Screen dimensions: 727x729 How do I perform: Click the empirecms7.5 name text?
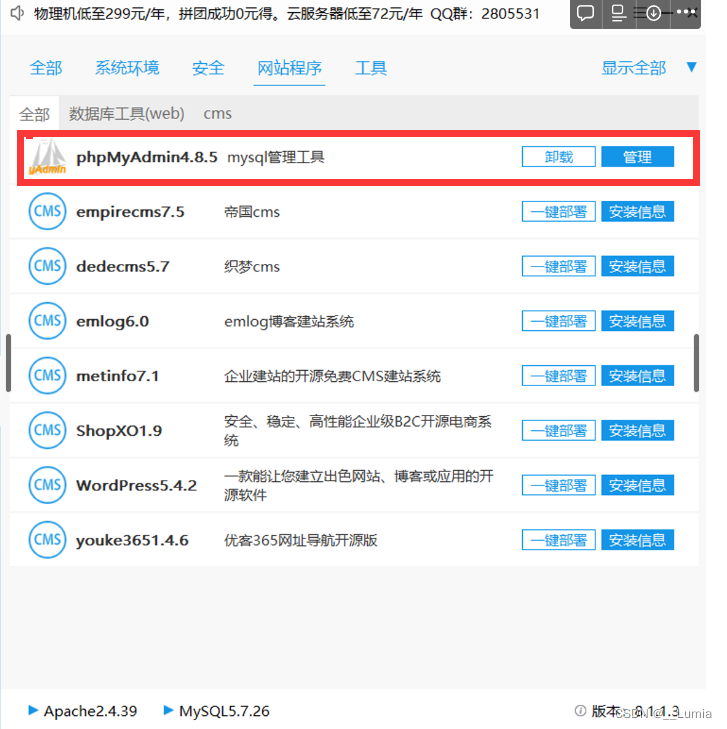tap(130, 212)
